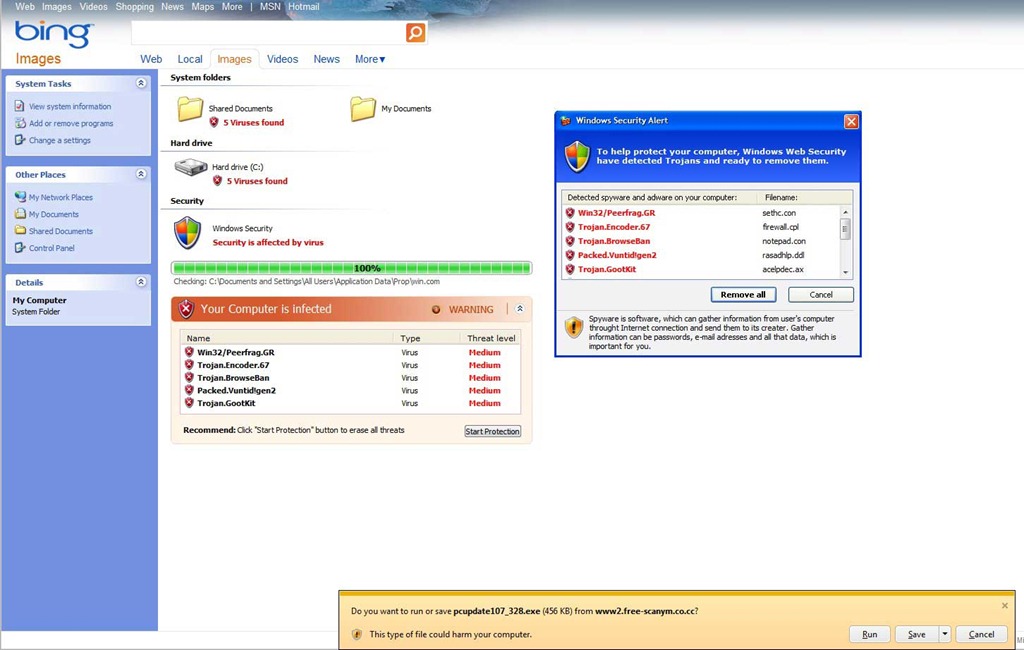Click shield icon beside Trojan.Encoder.67 in alert dialog
Viewport: 1024px width, 650px height.
click(569, 227)
